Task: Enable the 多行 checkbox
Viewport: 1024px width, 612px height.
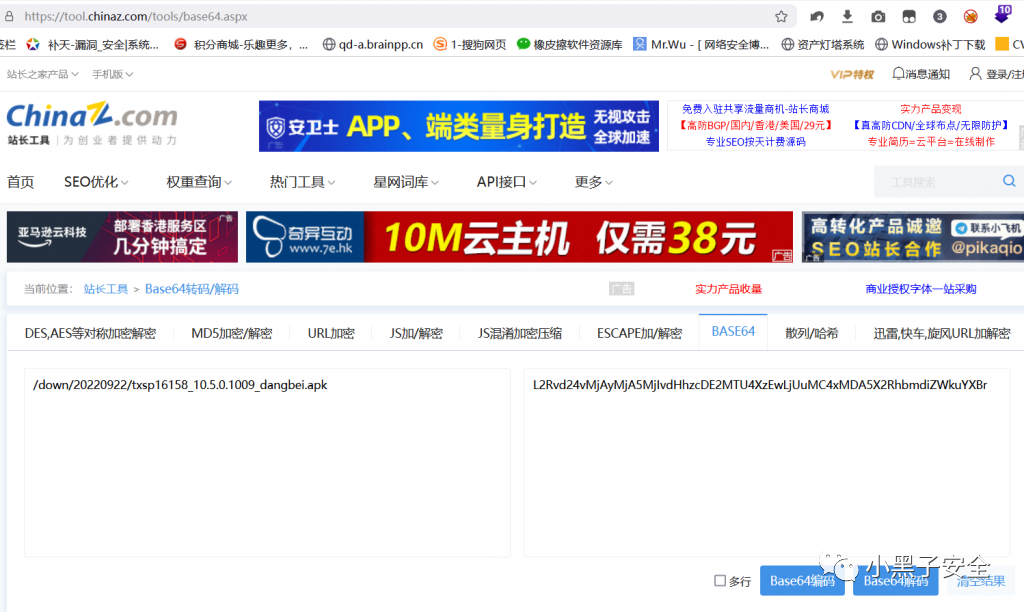Action: tap(720, 581)
